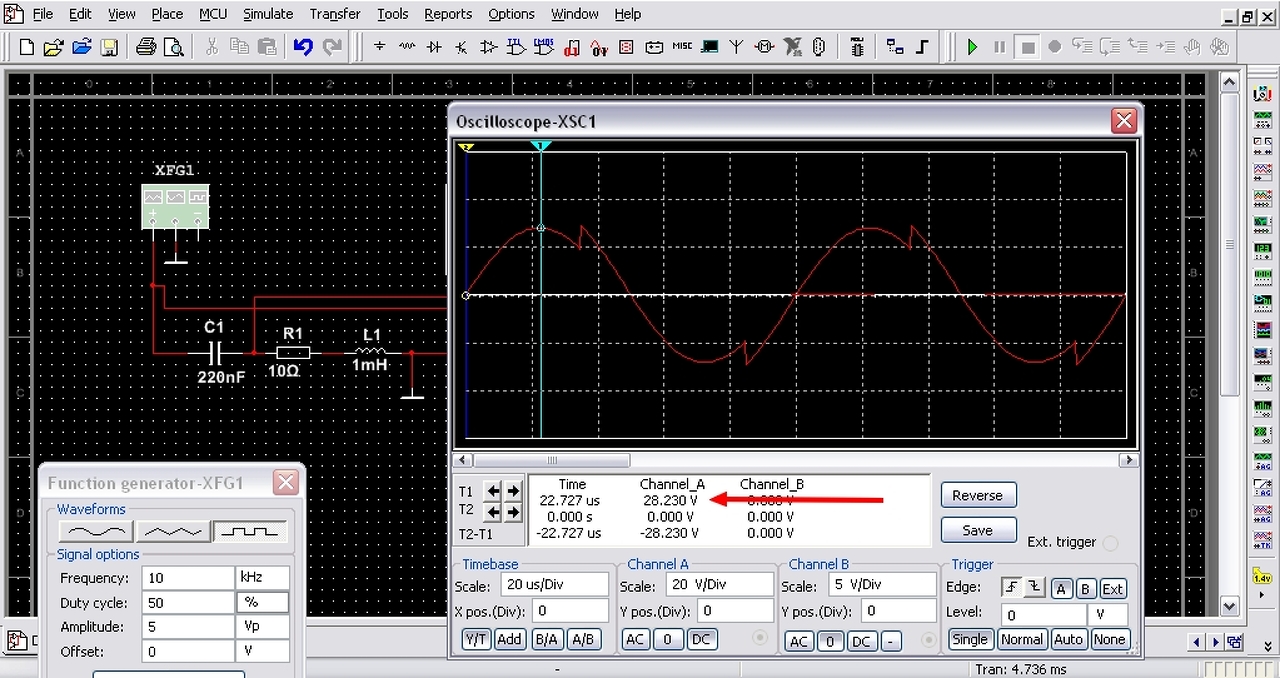The image size is (1280, 678).
Task: Select the Single trigger mode
Action: tap(969, 639)
